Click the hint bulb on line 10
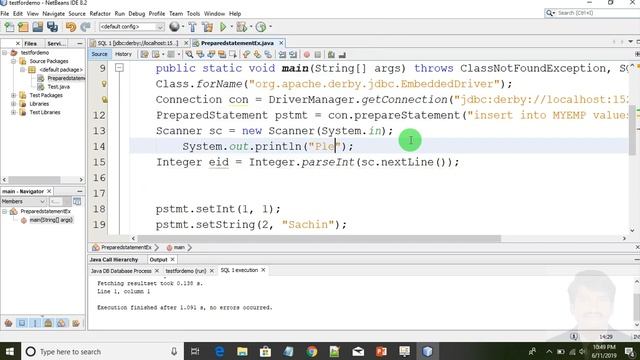640x360 pixels. (x=104, y=84)
